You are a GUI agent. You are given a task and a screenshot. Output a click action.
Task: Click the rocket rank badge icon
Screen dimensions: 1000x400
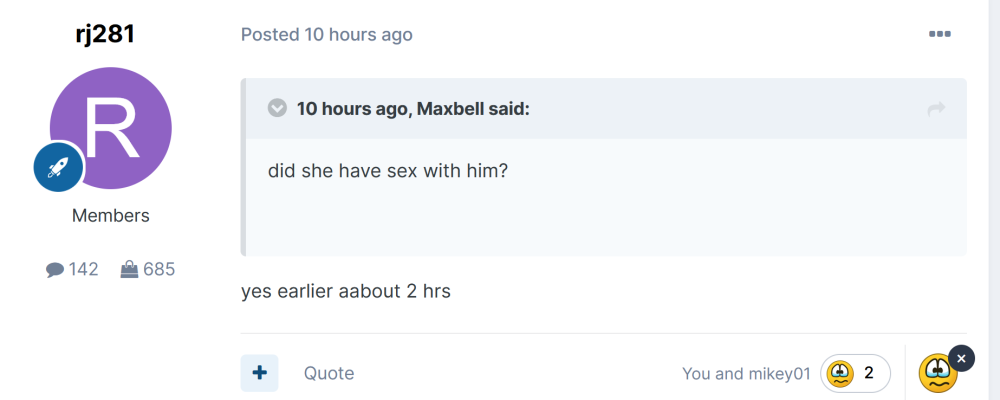pos(59,166)
